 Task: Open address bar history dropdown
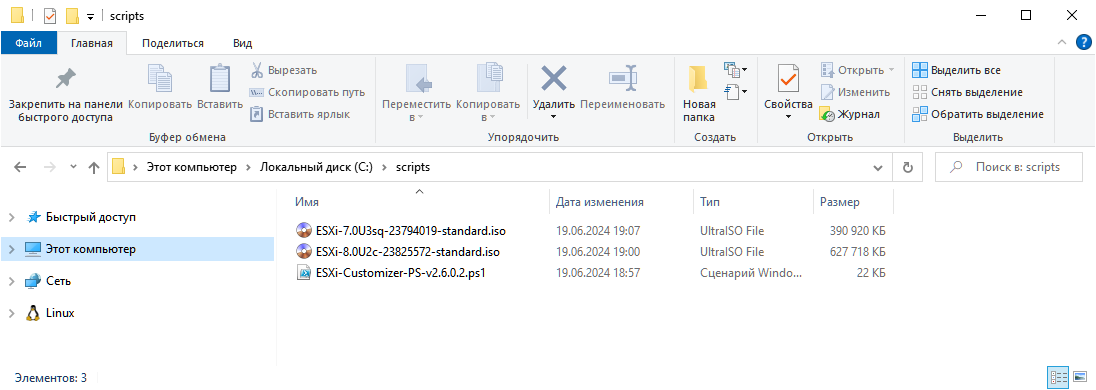[878, 168]
